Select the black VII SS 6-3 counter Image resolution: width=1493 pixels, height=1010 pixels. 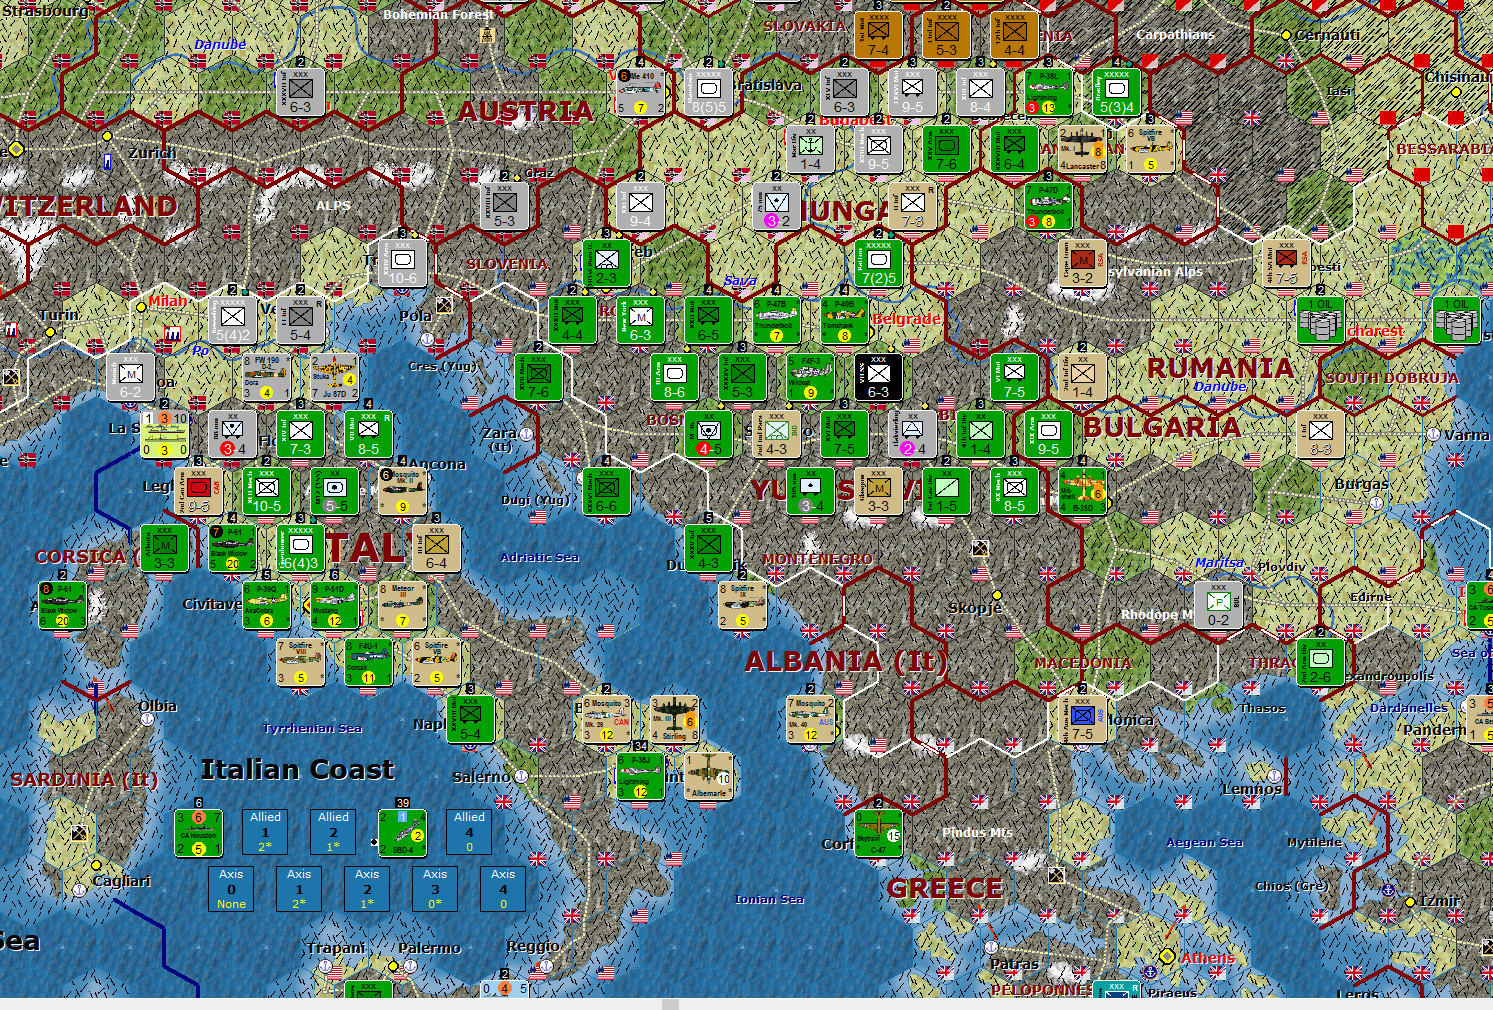(x=878, y=377)
